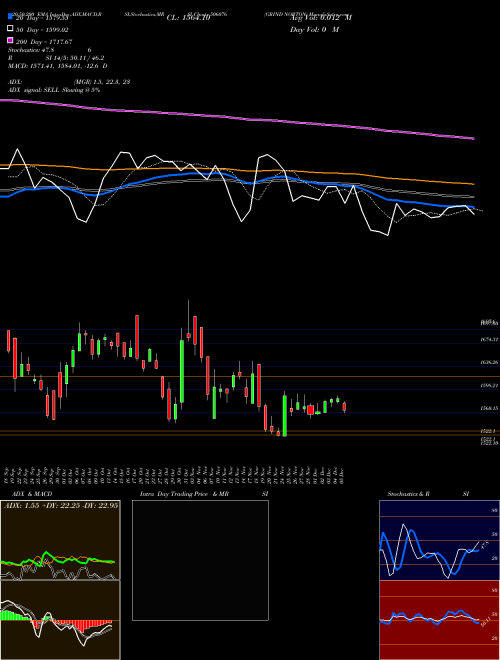Viewport: 500px width, 660px height.
Task: Click the ADX line chart panel
Action: 60,540
